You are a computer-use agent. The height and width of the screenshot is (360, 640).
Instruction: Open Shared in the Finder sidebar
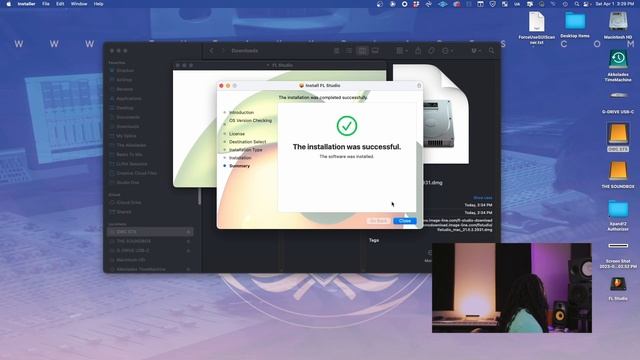[124, 212]
